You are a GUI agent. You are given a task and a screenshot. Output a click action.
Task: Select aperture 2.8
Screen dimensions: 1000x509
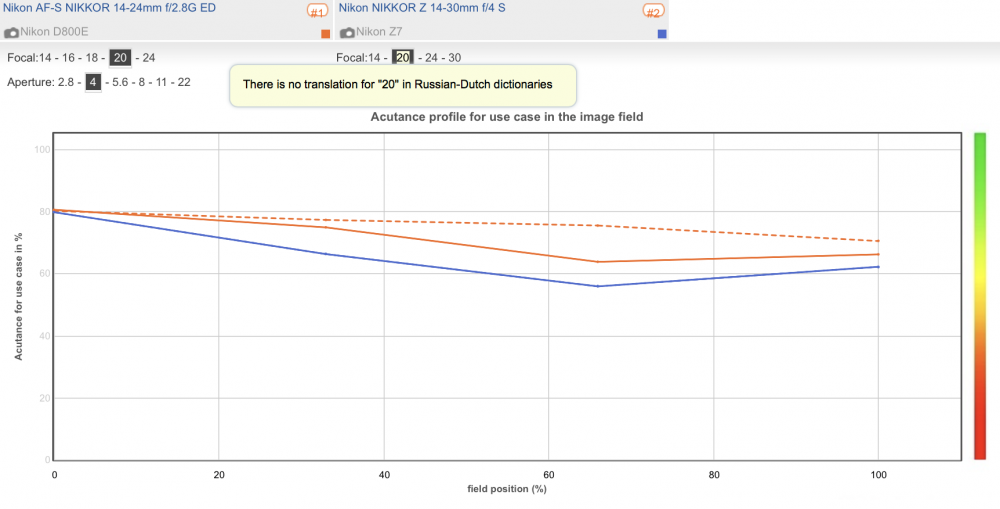[66, 82]
